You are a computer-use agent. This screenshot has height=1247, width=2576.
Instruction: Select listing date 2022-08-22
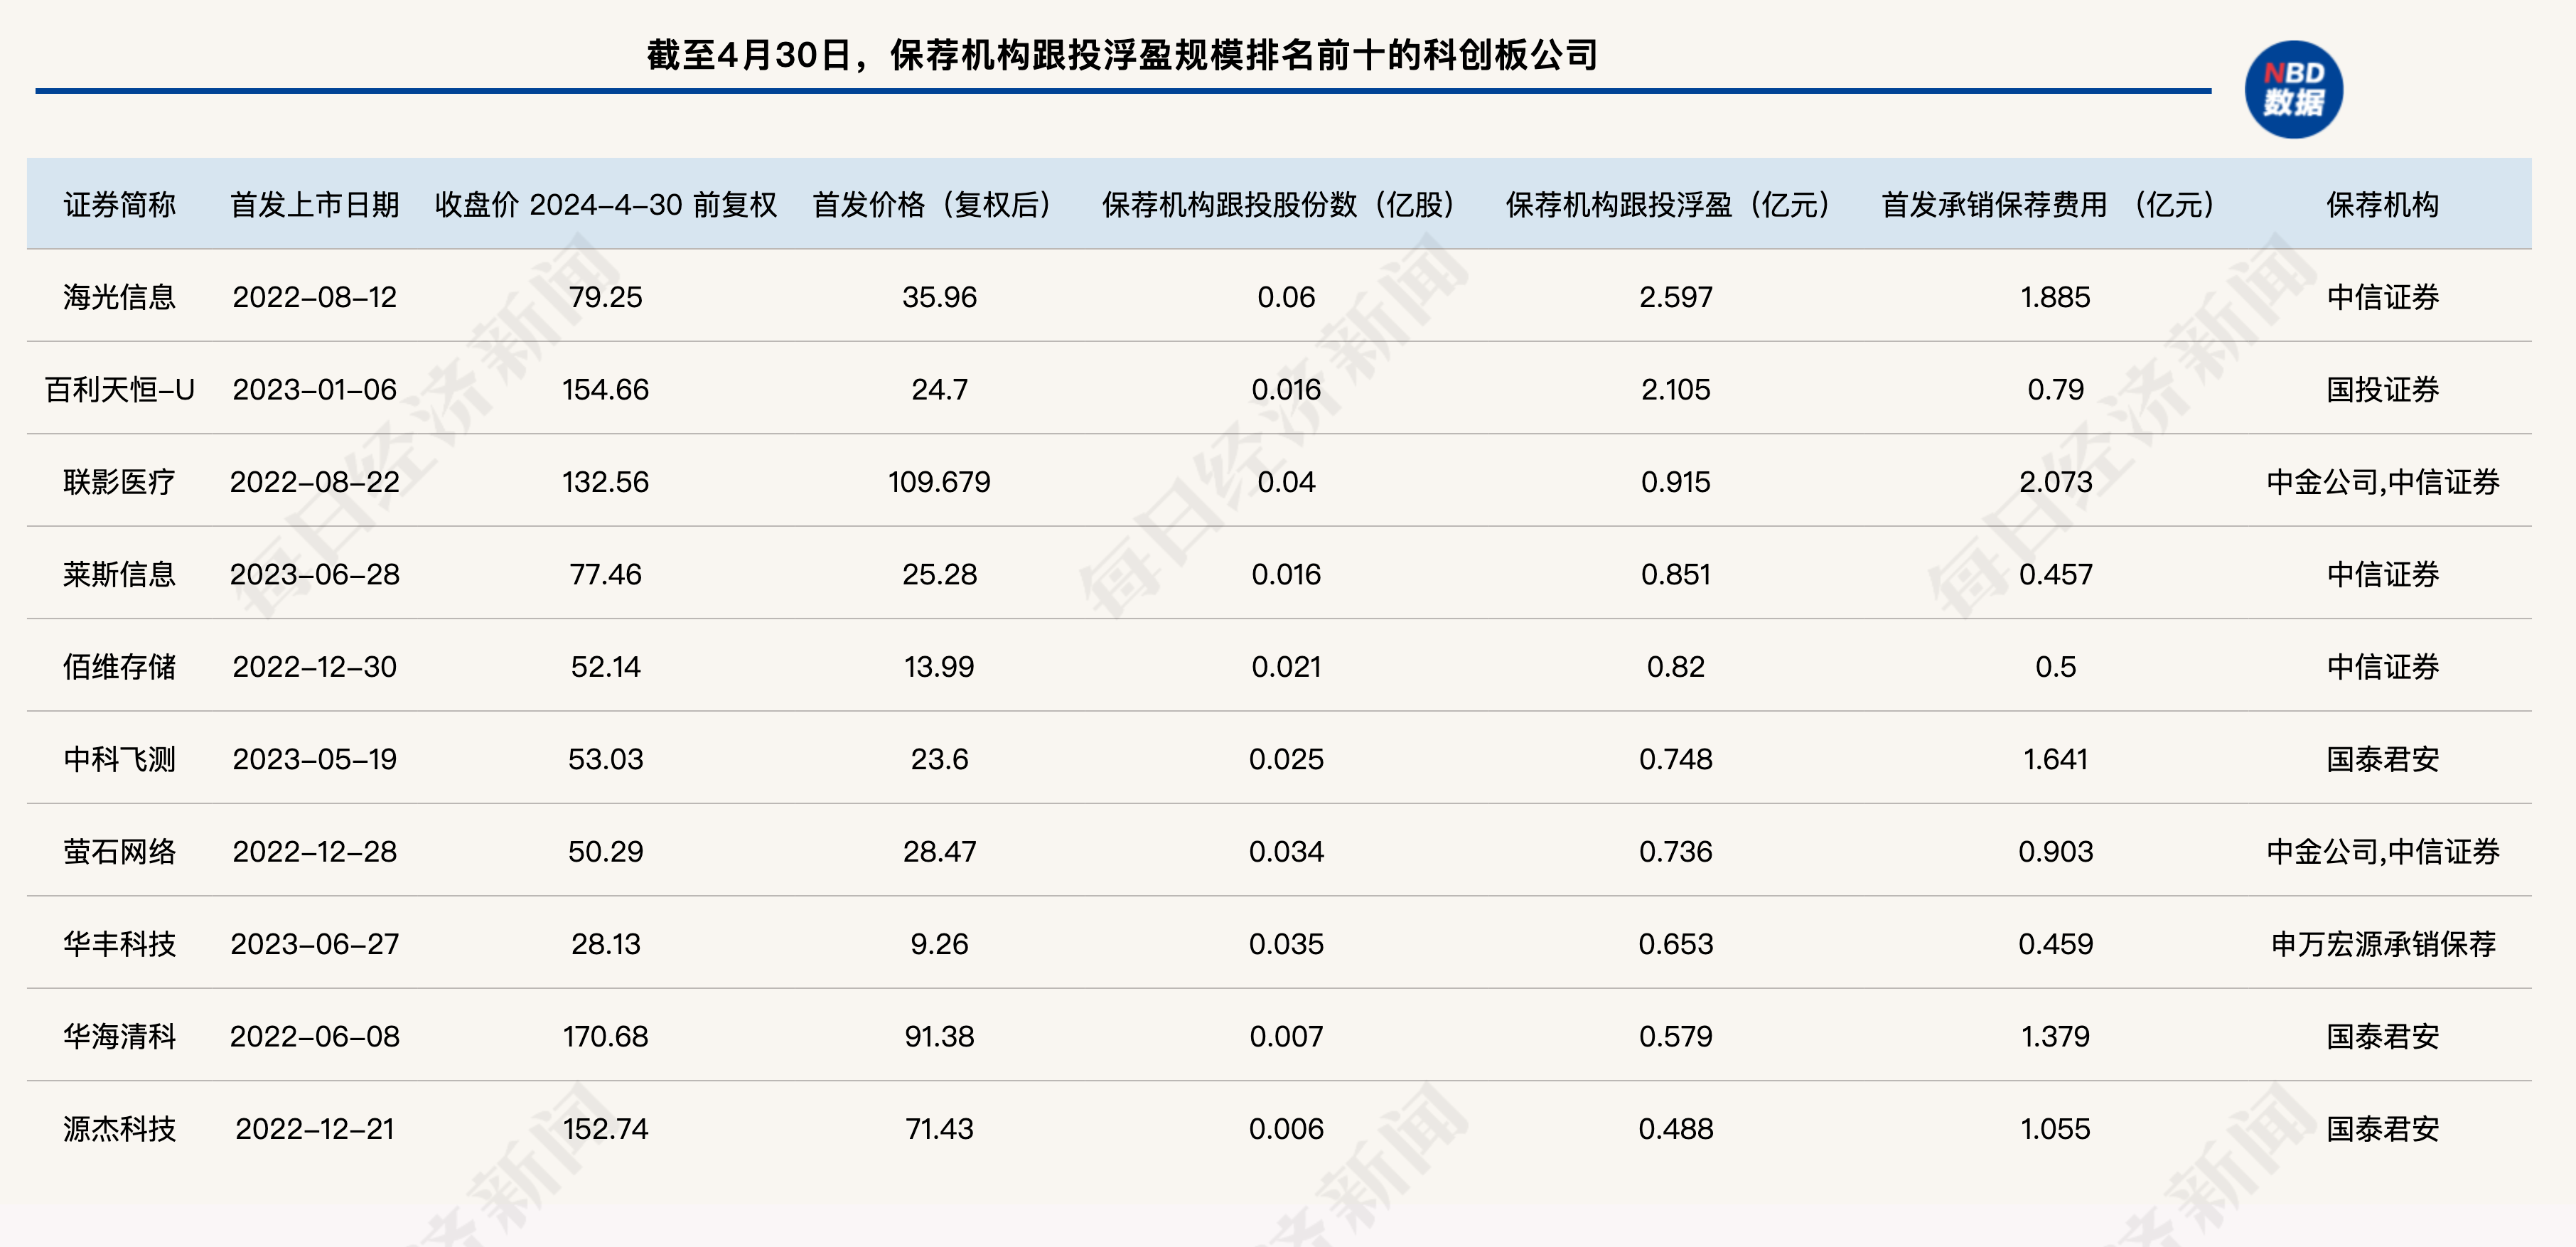tap(314, 482)
